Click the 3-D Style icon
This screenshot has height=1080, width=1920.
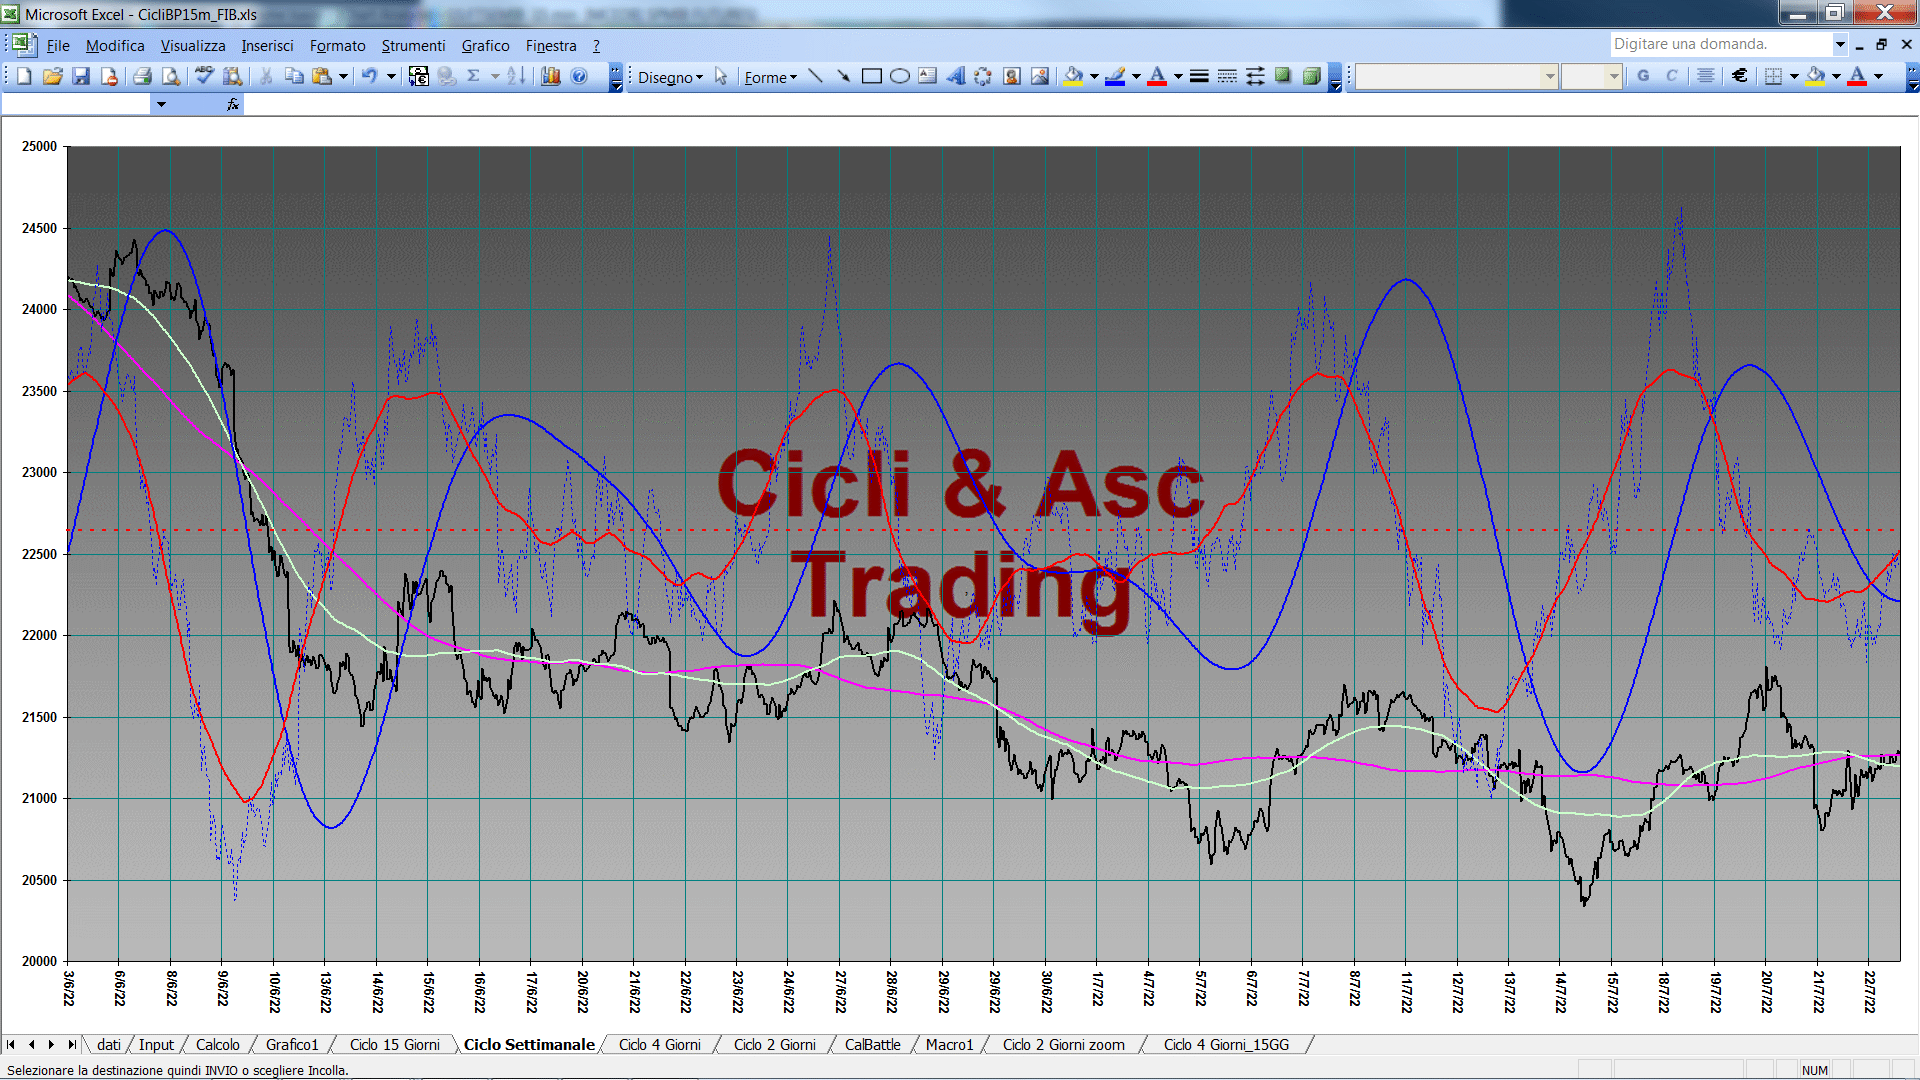[x=1311, y=76]
